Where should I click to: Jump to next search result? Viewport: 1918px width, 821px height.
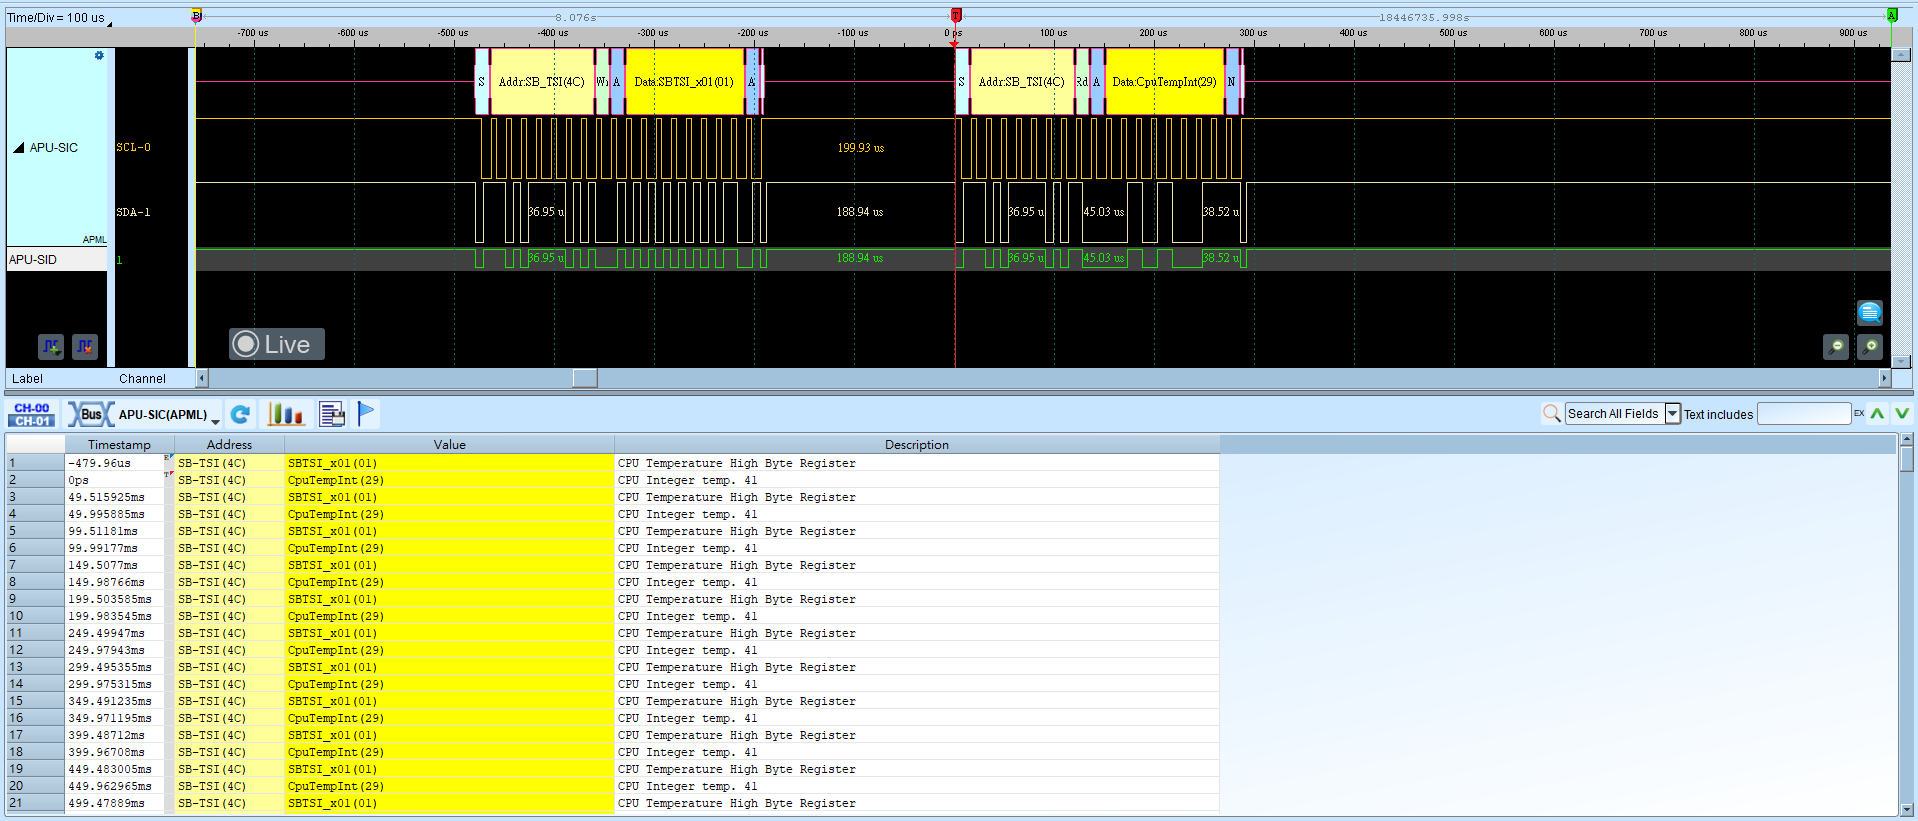(x=1902, y=413)
